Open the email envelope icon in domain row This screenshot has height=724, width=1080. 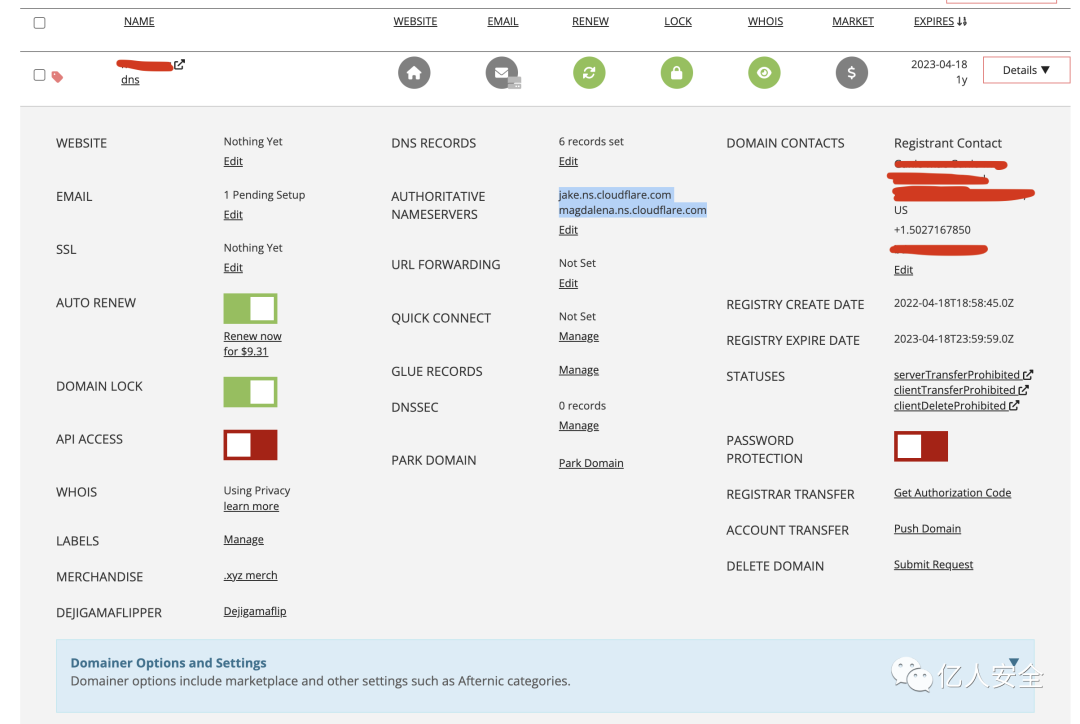[x=502, y=72]
